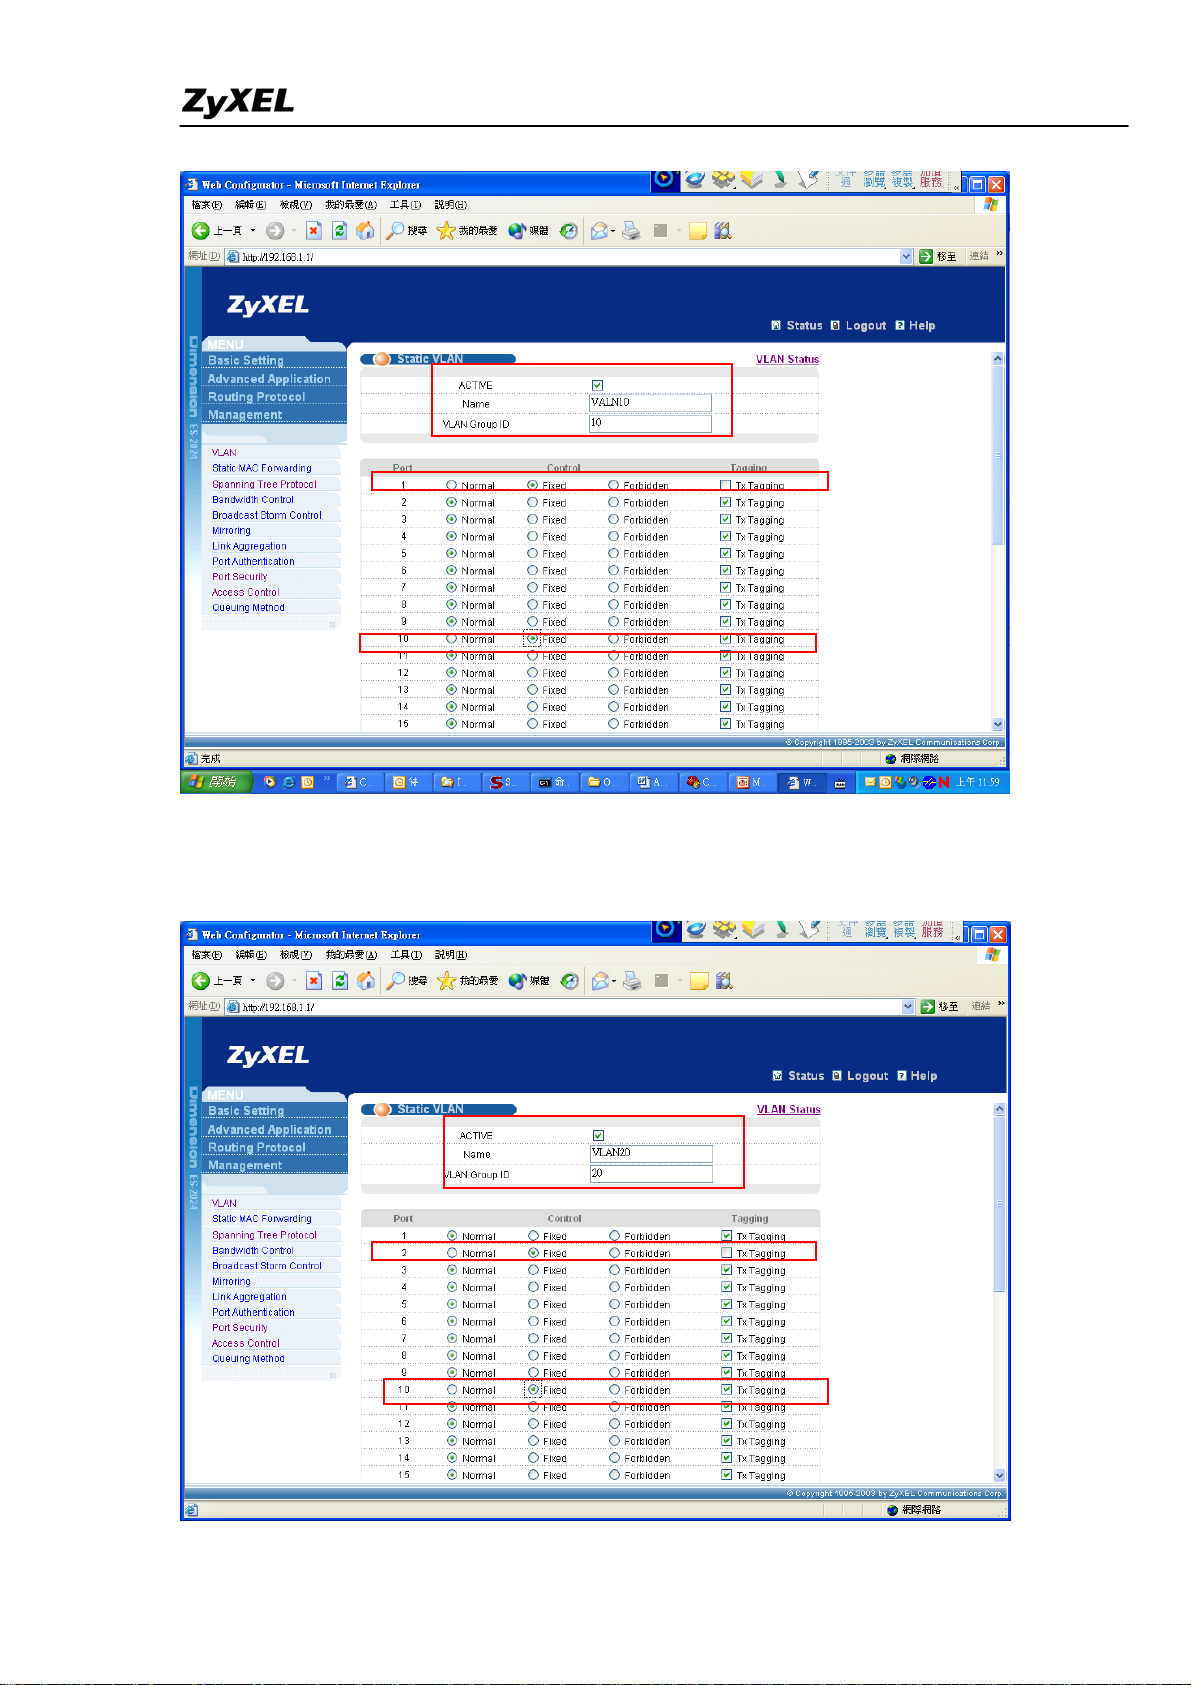1191x1685 pixels.
Task: Click page scrollbar up arrow in VLAN20 window
Action: click(x=998, y=1109)
